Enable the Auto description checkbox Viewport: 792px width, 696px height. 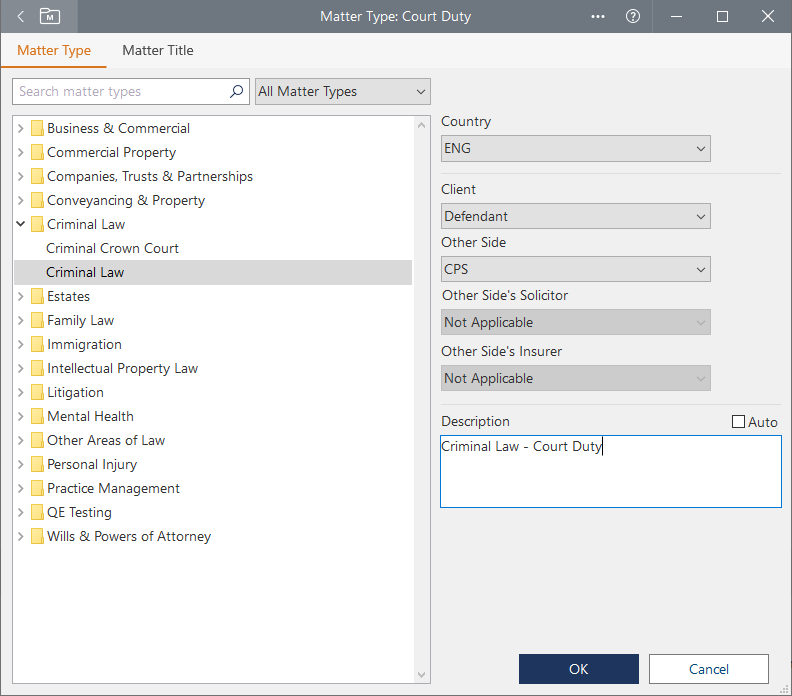(739, 422)
